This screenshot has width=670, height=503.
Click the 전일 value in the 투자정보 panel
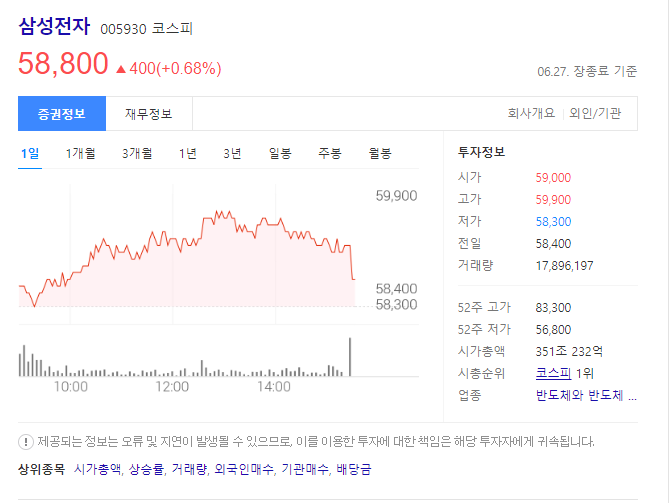(x=553, y=244)
